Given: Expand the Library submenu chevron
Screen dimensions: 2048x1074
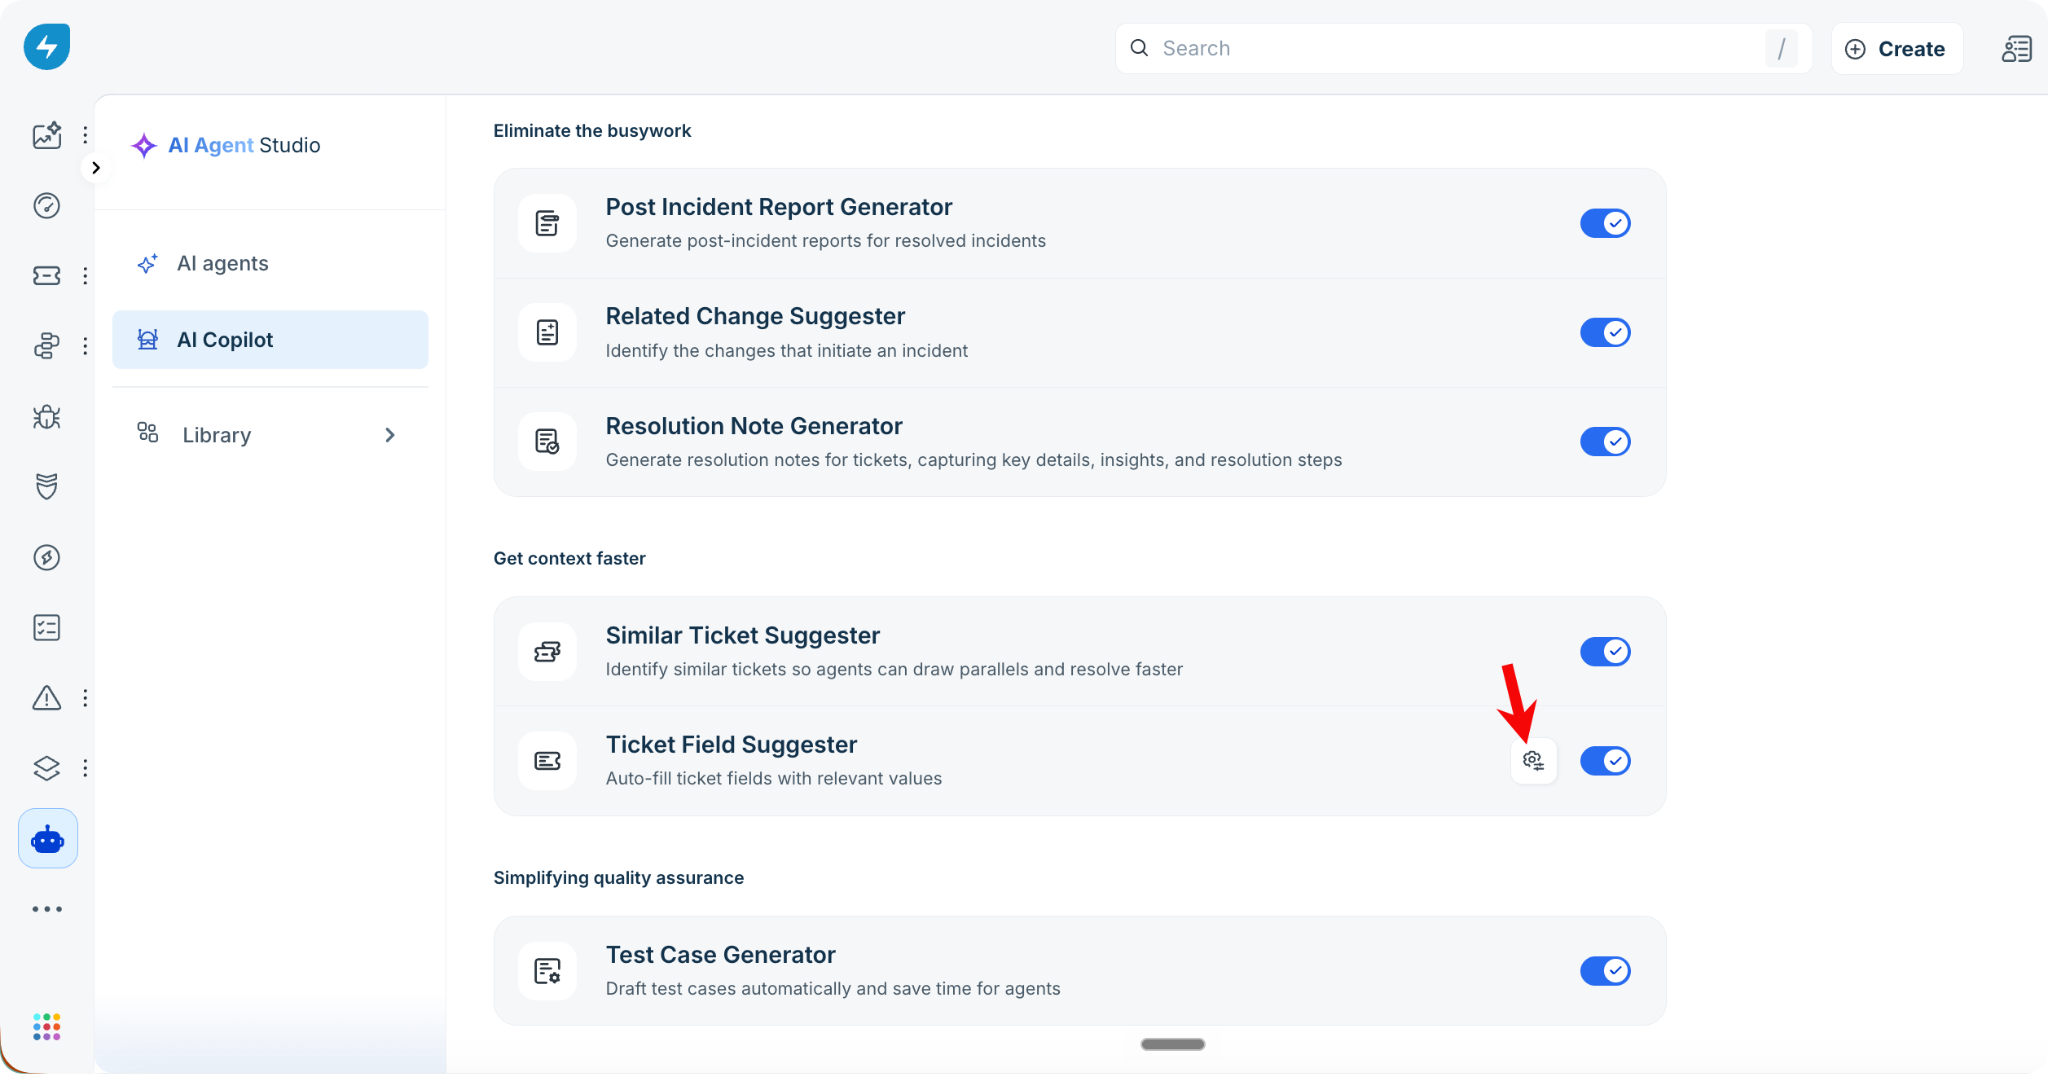Looking at the screenshot, I should pos(390,435).
